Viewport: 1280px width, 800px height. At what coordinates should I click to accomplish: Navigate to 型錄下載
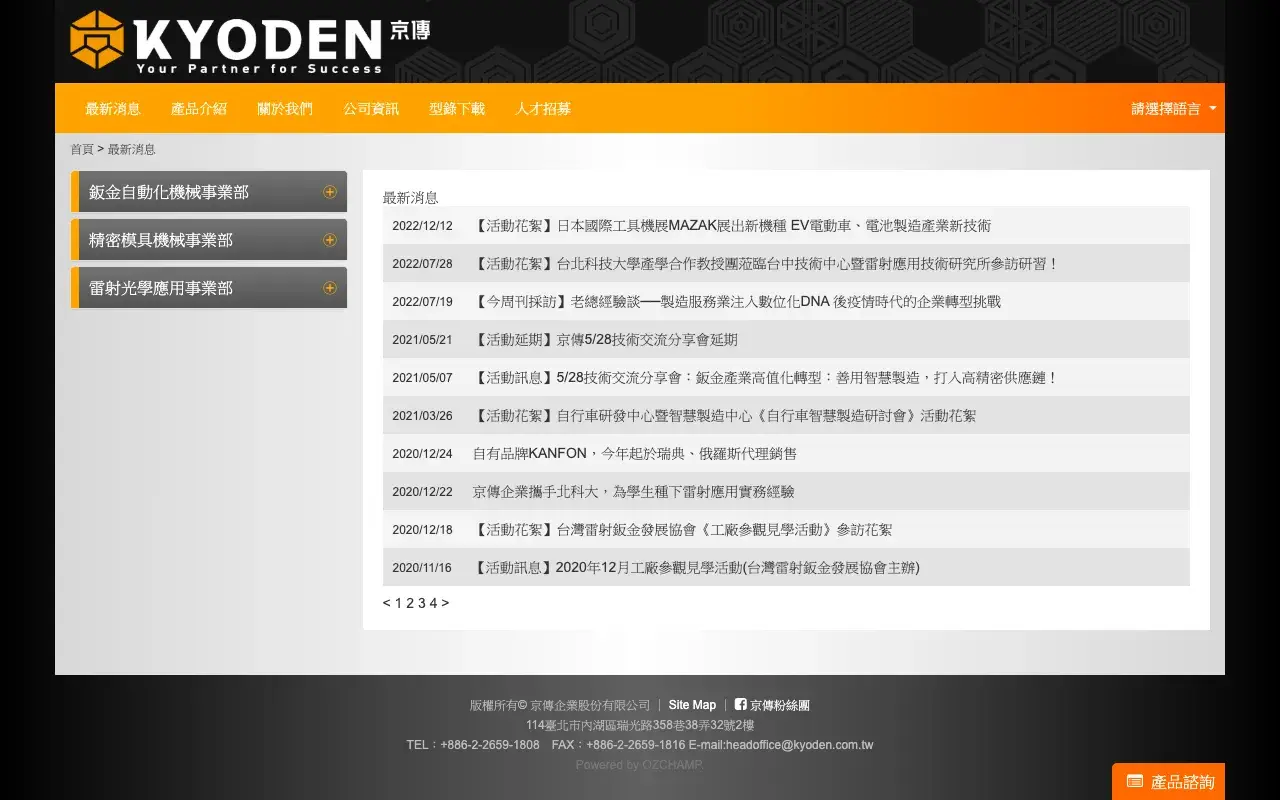click(457, 109)
